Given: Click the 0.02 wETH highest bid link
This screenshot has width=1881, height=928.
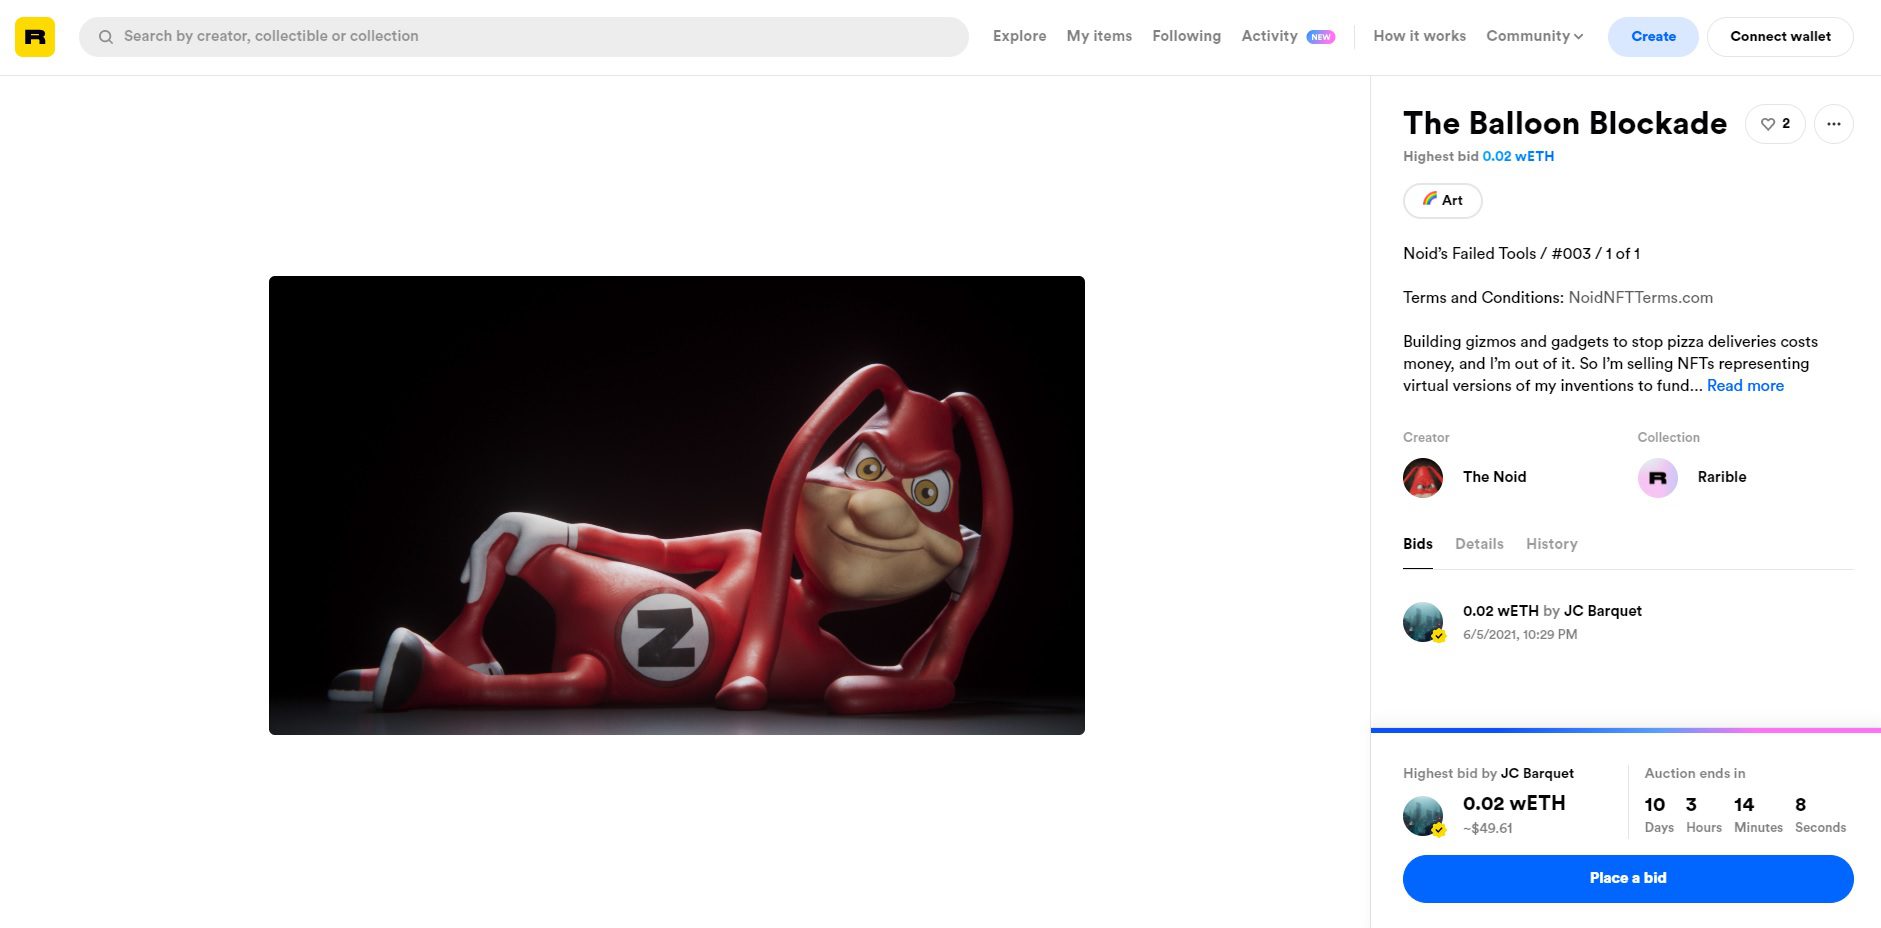Looking at the screenshot, I should click(1518, 156).
